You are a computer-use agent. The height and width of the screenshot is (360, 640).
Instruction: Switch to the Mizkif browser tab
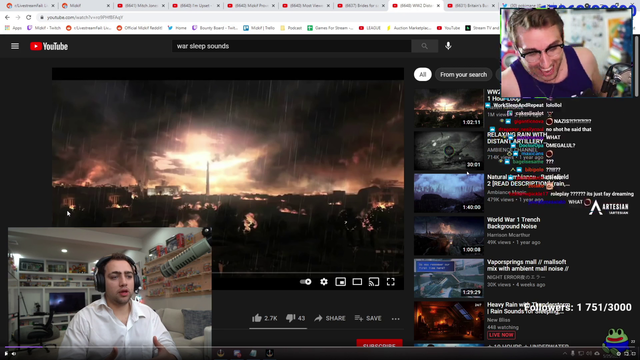85,6
